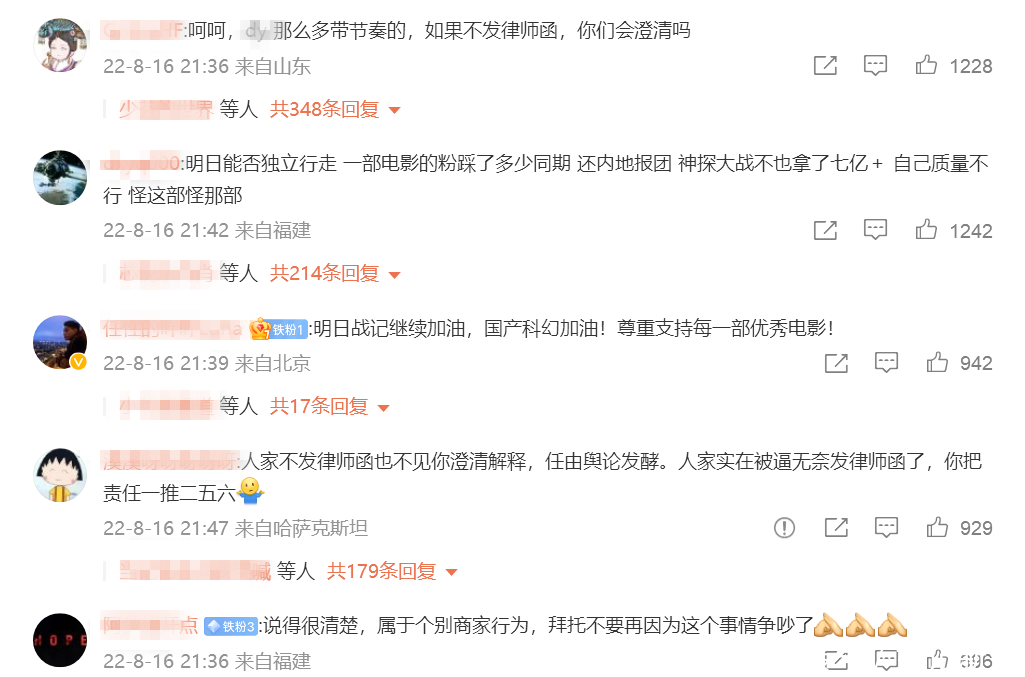Show the 共17条回复 replies

coord(329,406)
